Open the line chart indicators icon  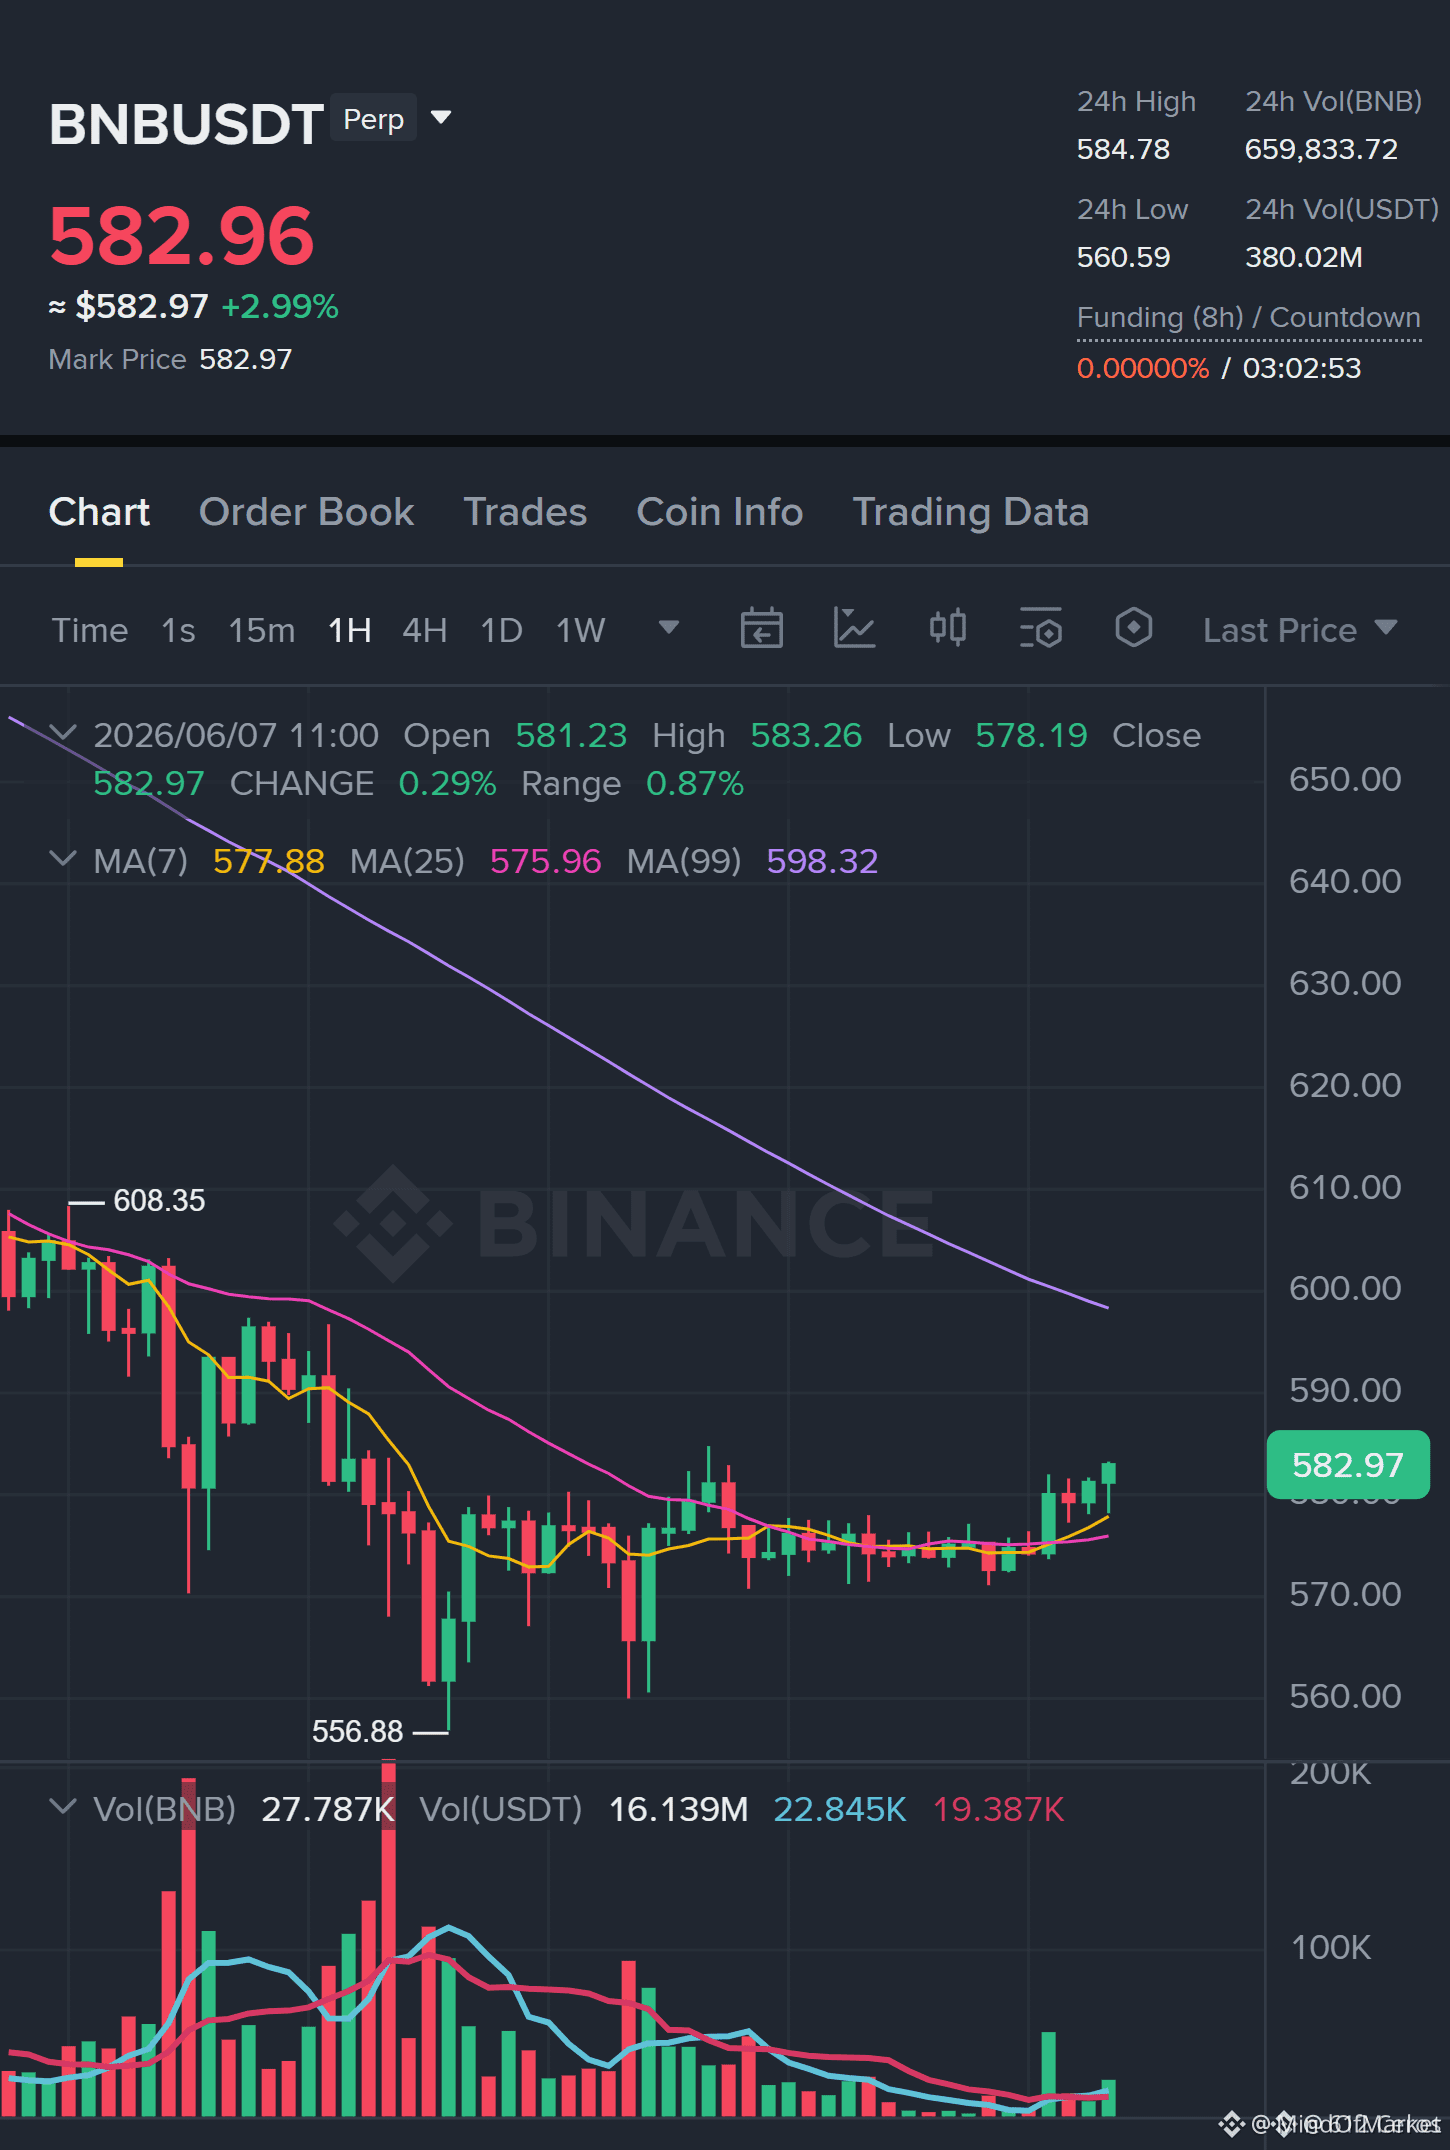click(x=855, y=629)
